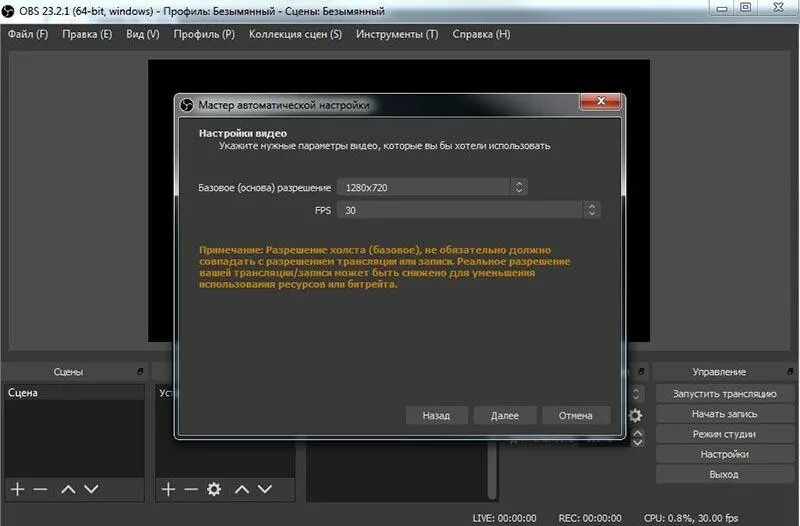Click the orange Примечание note text
The width and height of the screenshot is (800, 526).
click(384, 267)
